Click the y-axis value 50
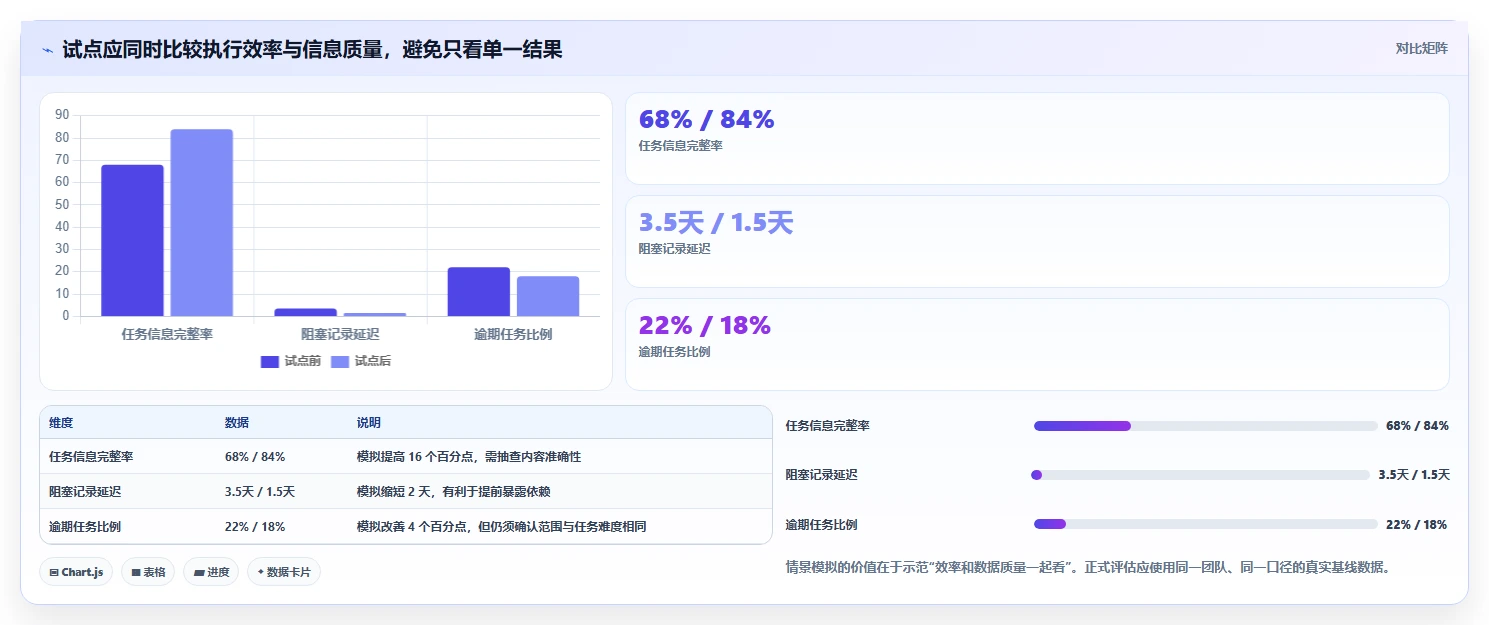This screenshot has height=625, width=1489. pos(62,204)
